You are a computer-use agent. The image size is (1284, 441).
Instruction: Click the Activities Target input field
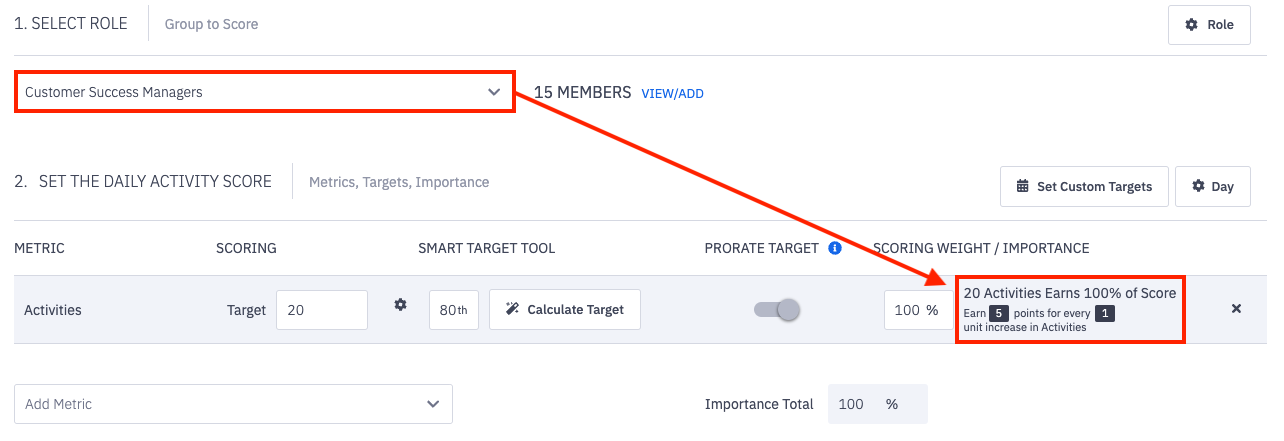pos(321,310)
